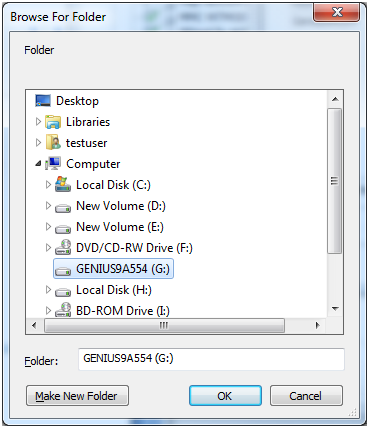
Task: Close the Browse For Folder dialog
Action: tap(337, 12)
